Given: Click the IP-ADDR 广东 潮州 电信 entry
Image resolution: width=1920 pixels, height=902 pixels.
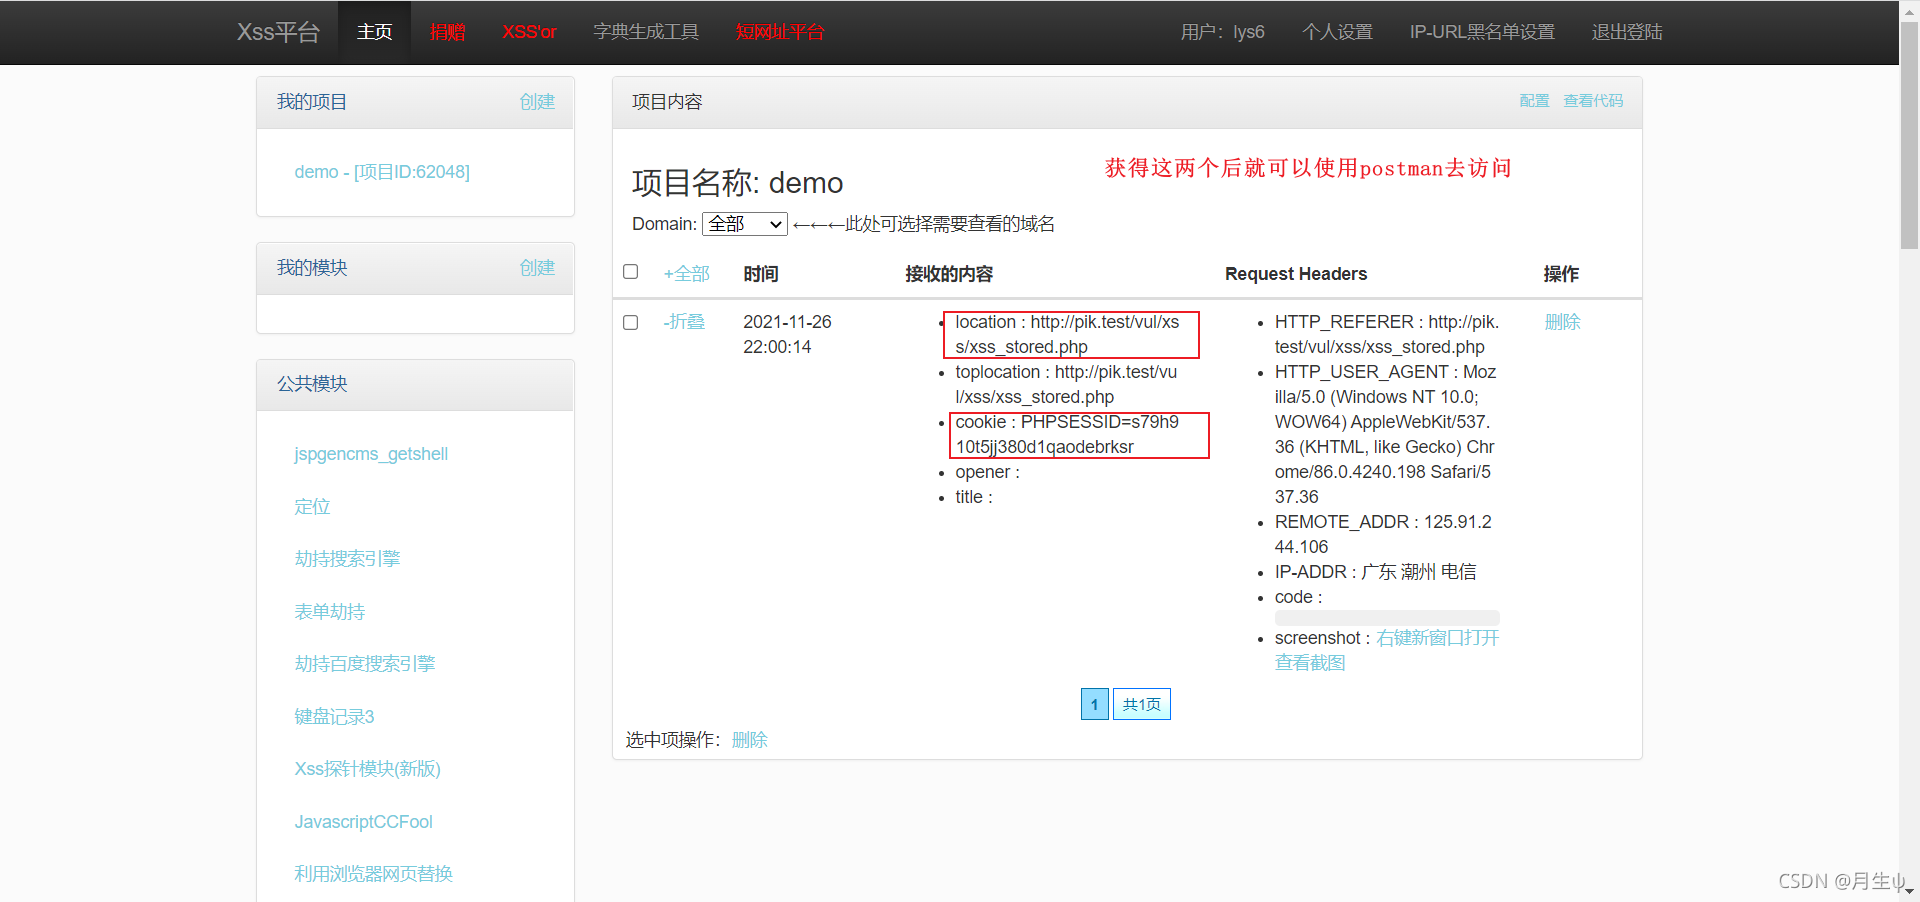Looking at the screenshot, I should tap(1375, 572).
